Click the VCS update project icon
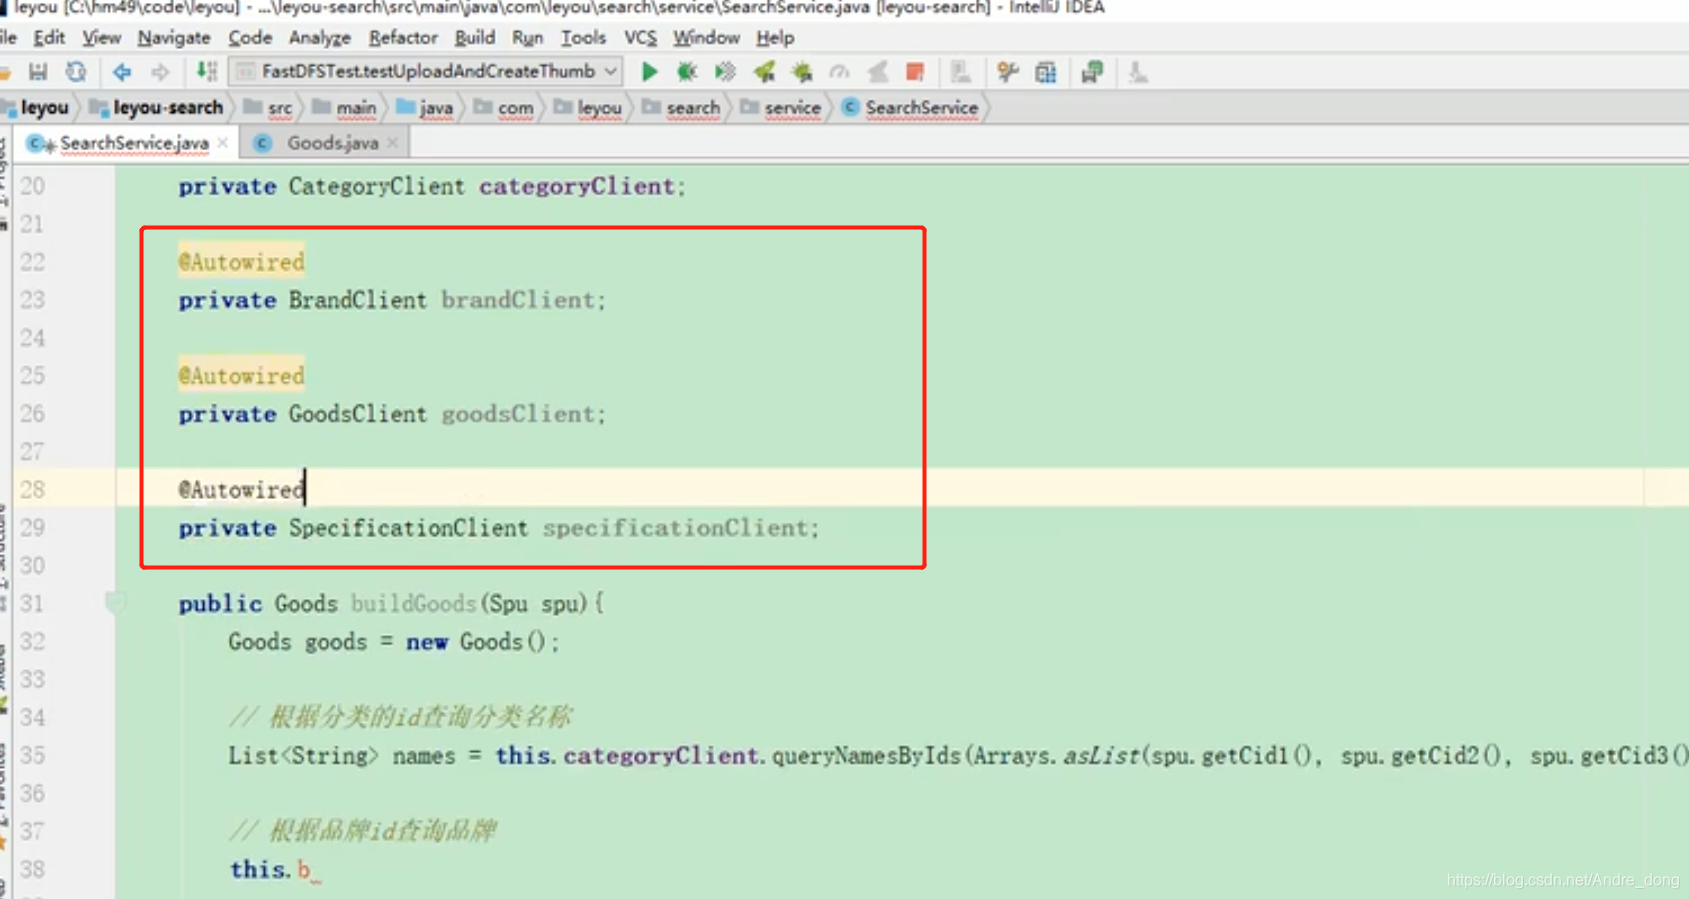 tap(1092, 72)
